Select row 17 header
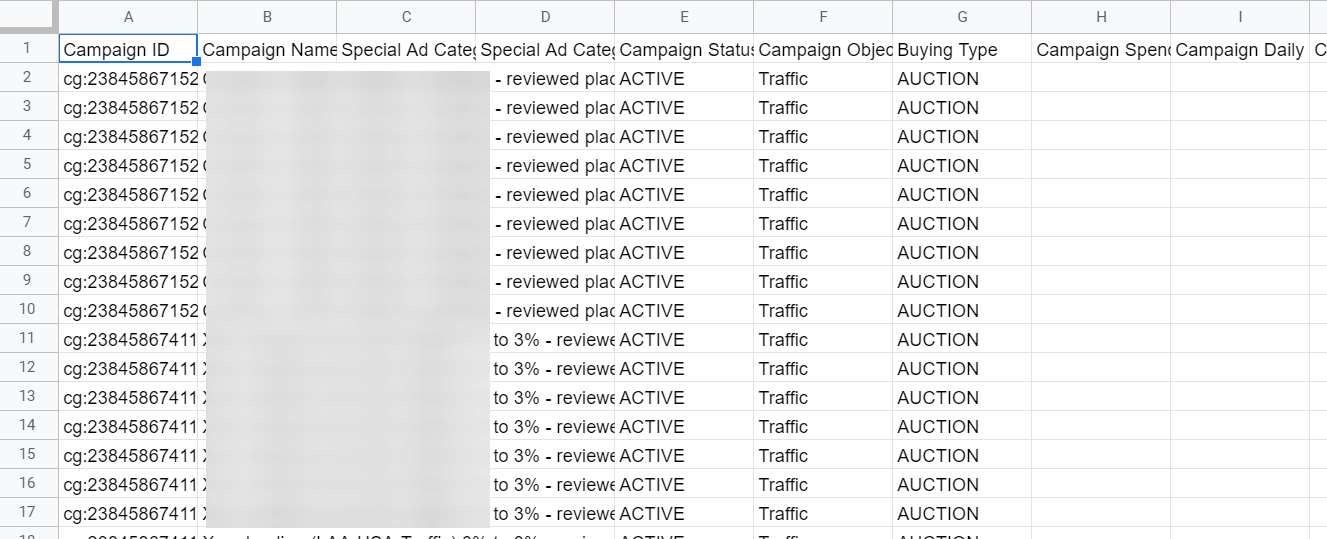The image size is (1327, 539). (29, 513)
